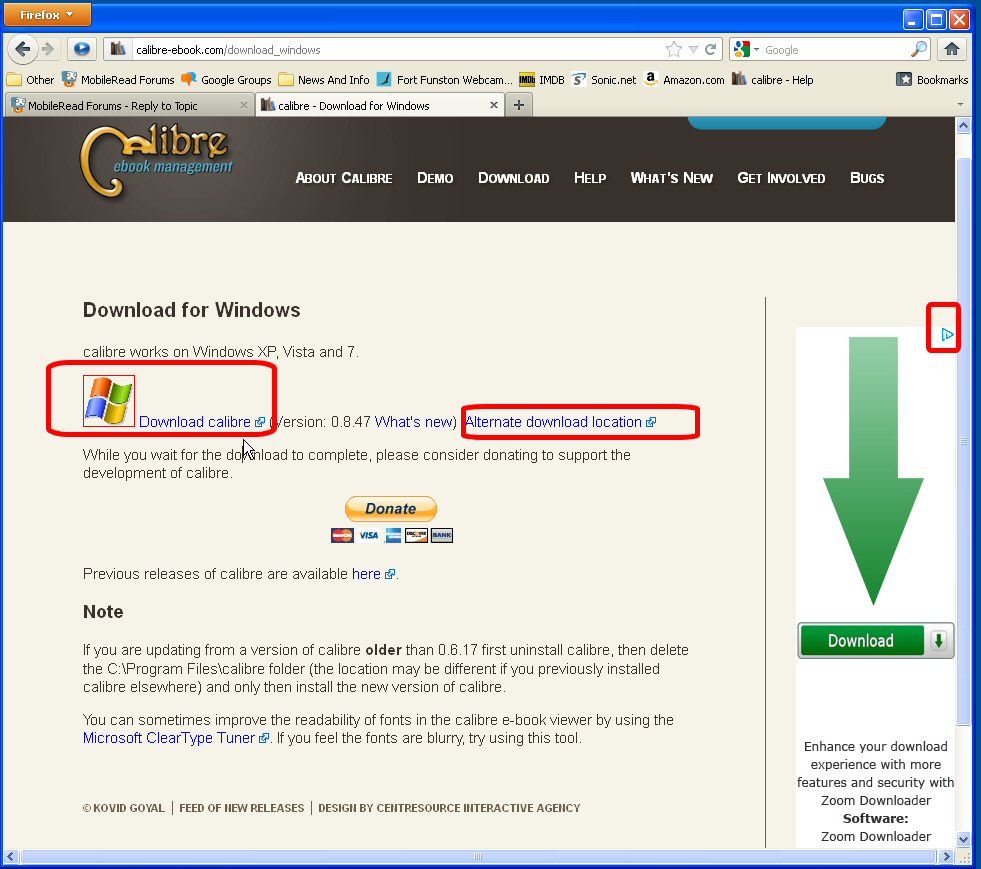Viewport: 981px width, 869px height.
Task: Click the calibre site icon in address bar
Action: (118, 49)
